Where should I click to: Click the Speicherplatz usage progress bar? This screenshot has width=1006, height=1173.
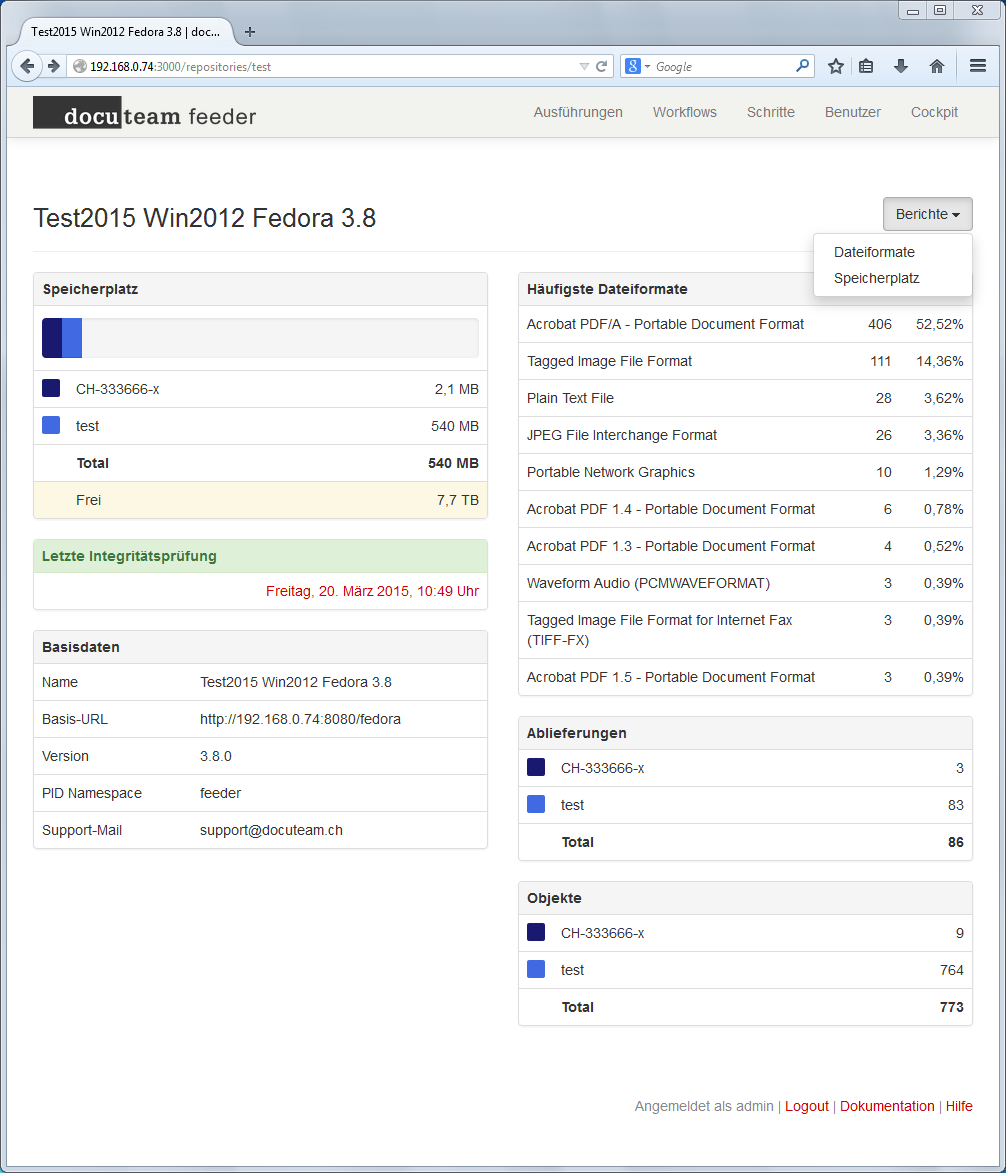260,338
